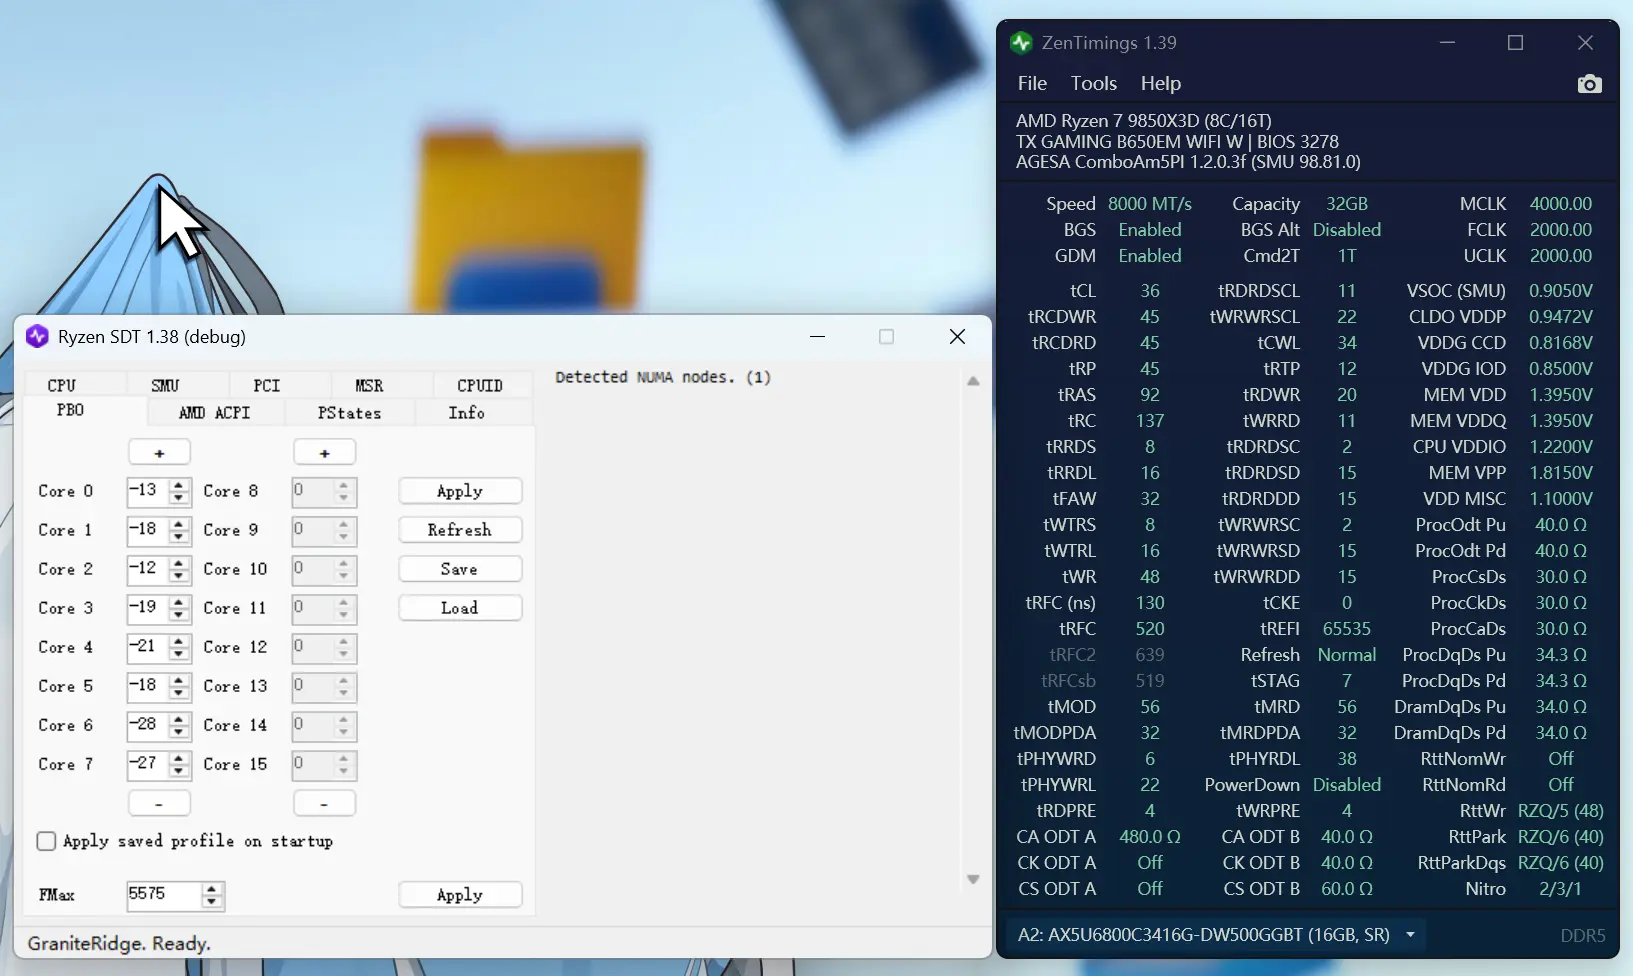Click the PowerDown value Disabled

tap(1347, 785)
